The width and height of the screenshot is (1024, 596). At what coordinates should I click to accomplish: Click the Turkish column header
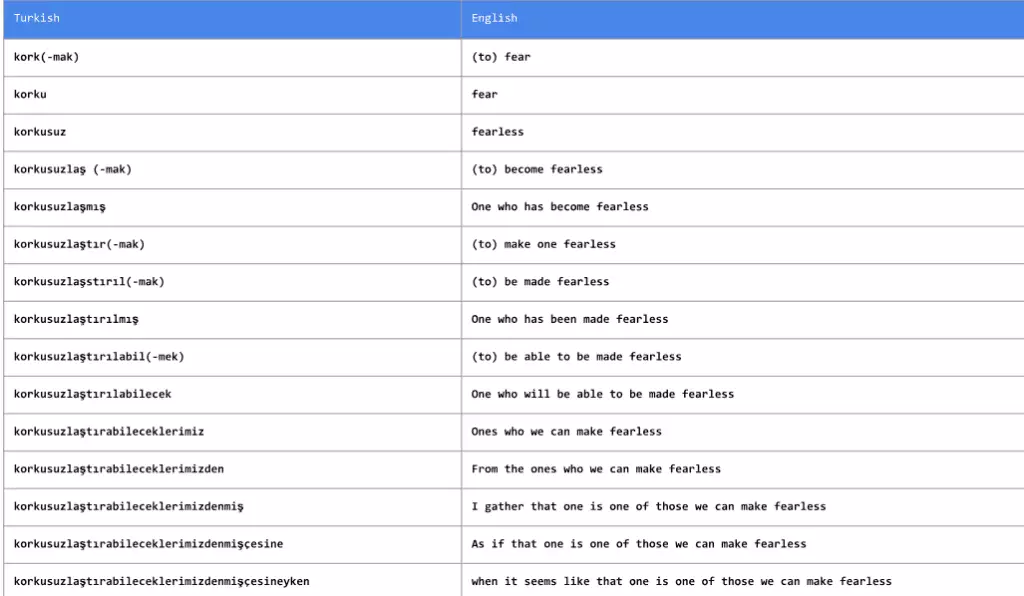(232, 19)
